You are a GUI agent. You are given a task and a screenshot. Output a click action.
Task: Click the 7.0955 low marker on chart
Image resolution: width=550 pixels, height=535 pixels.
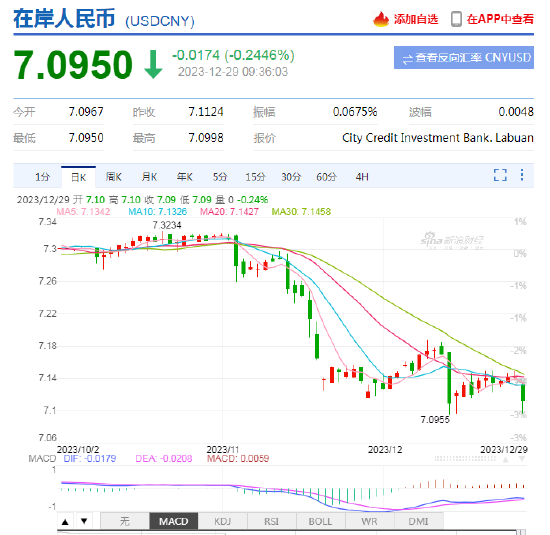[x=435, y=420]
